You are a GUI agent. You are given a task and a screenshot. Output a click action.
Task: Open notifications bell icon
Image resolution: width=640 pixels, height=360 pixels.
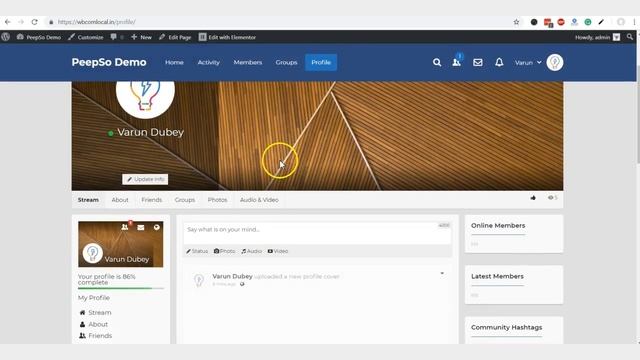tap(499, 62)
